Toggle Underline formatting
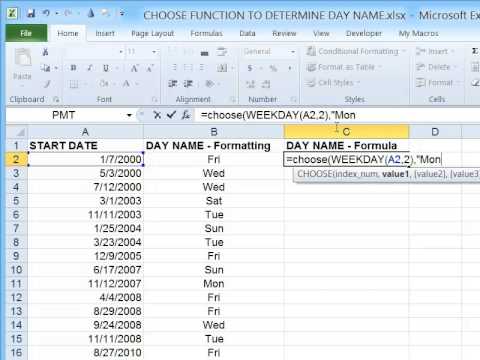The height and width of the screenshot is (360, 480). [x=106, y=68]
